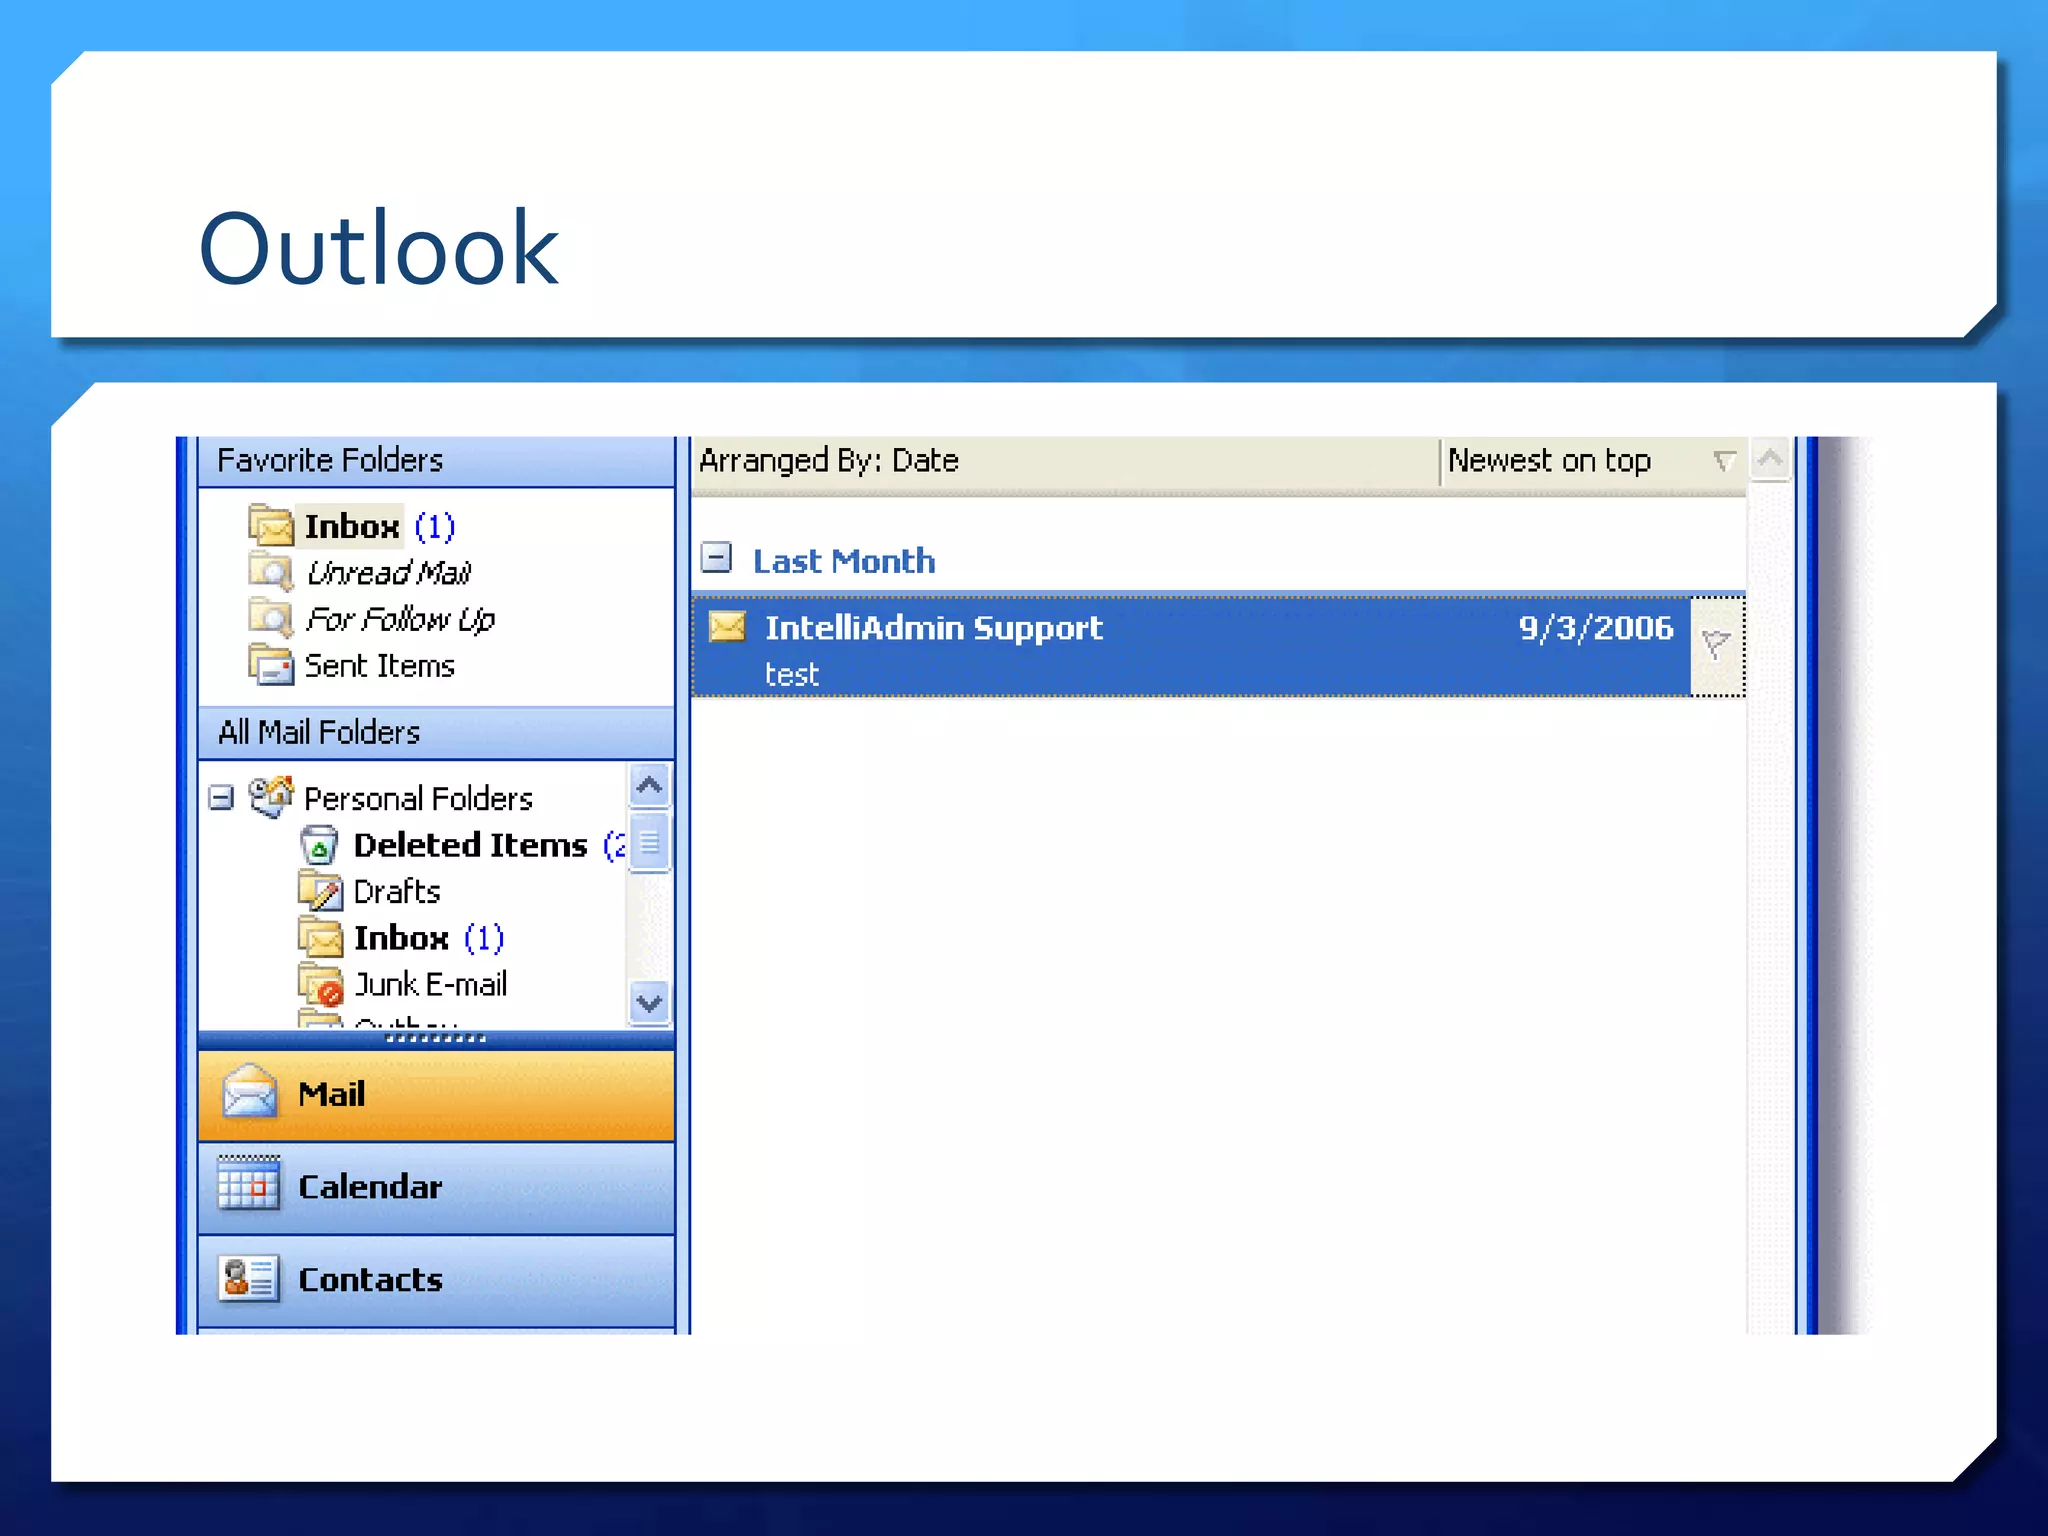Click the 'test' message subject
The width and height of the screenshot is (2048, 1536).
click(792, 674)
